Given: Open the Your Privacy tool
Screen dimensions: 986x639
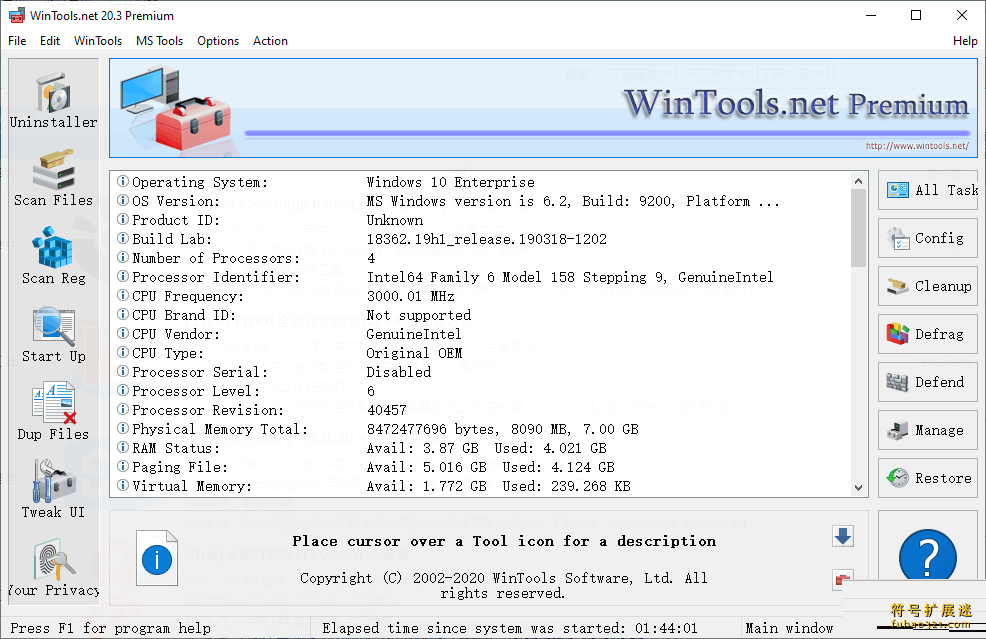Looking at the screenshot, I should [x=53, y=566].
